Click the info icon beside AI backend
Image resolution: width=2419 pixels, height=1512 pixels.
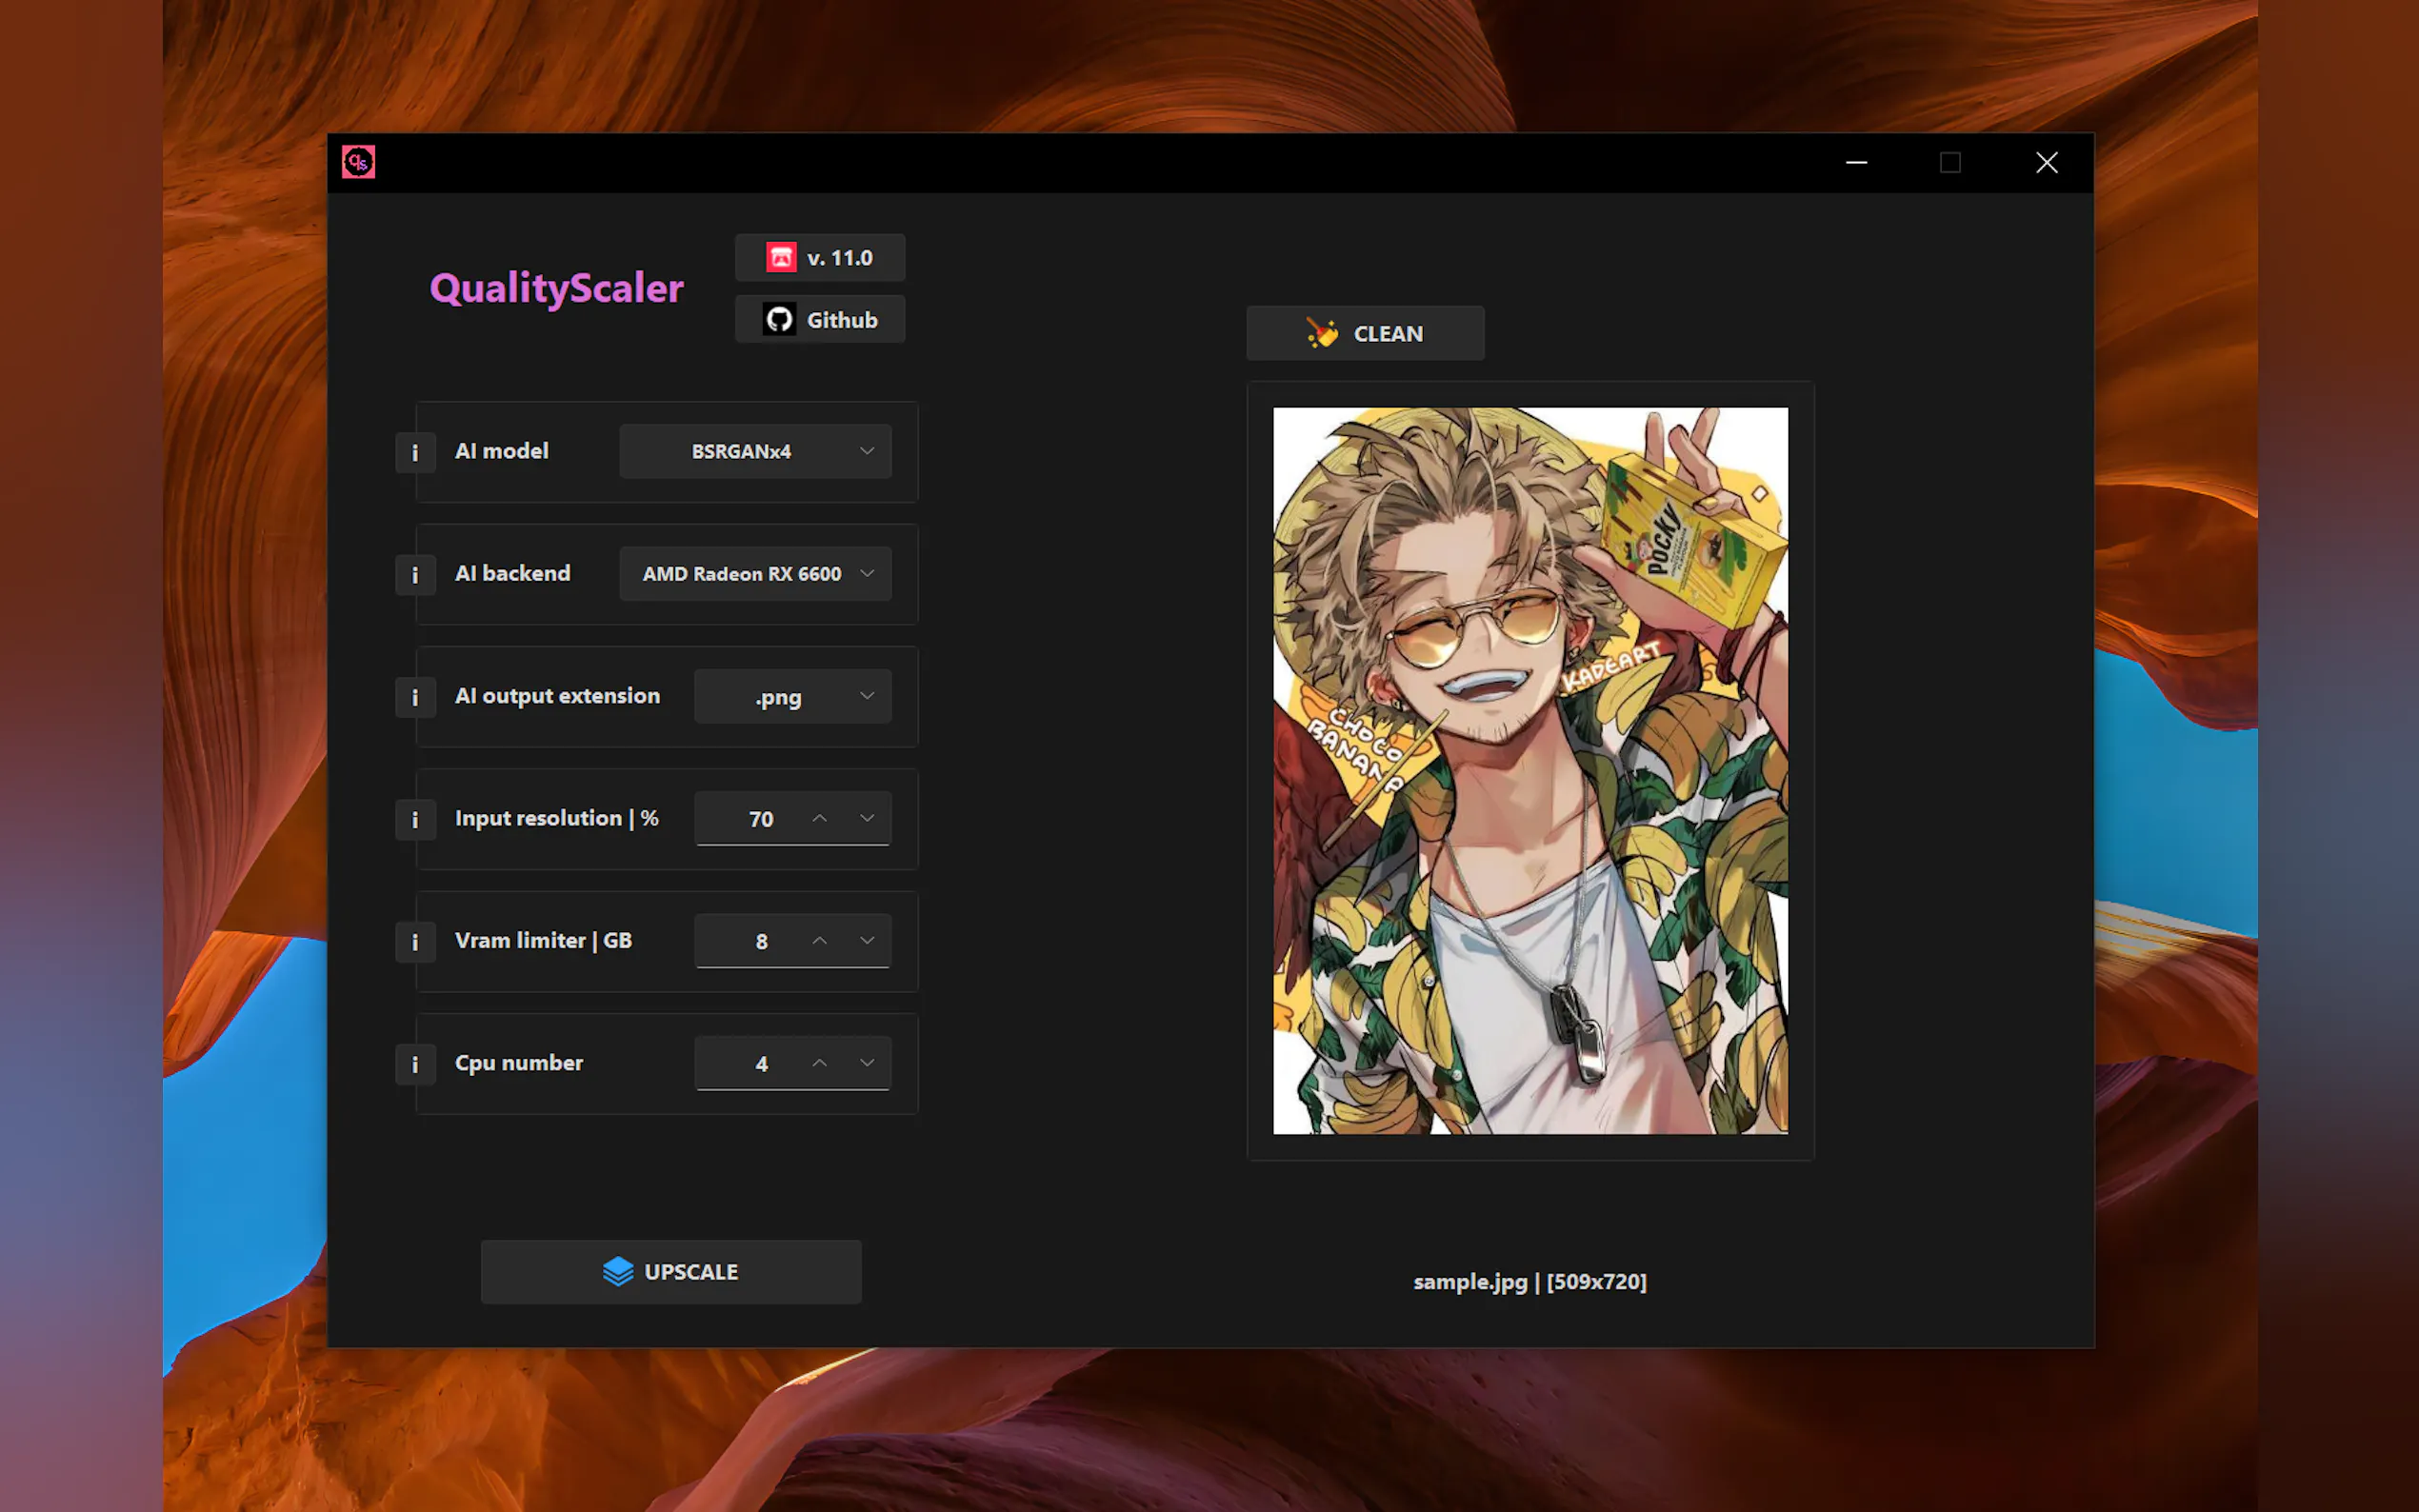point(415,575)
